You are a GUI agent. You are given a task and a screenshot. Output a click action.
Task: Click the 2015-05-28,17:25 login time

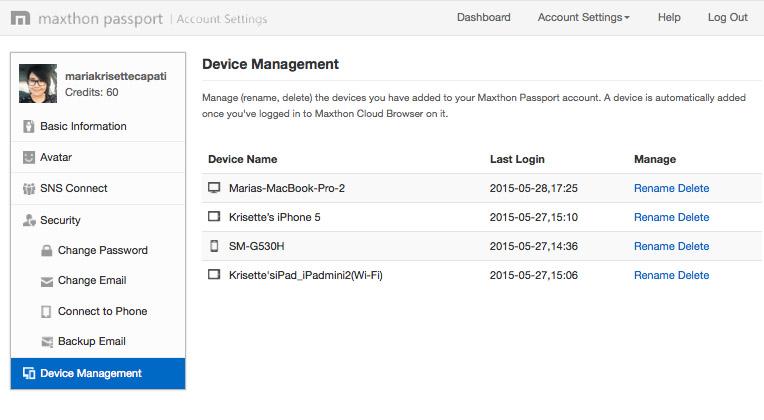pos(534,189)
